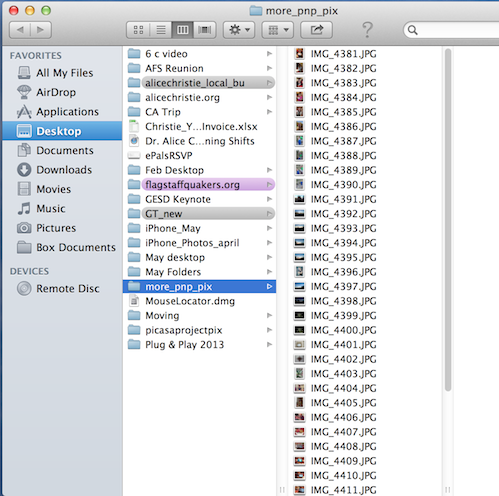Expand the AFS Reunion folder arrow
The width and height of the screenshot is (499, 496).
269,68
